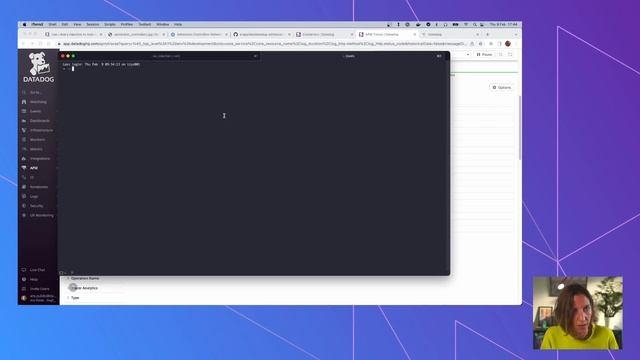
Task: Switch to the GitHub browser tab
Action: coord(261,35)
